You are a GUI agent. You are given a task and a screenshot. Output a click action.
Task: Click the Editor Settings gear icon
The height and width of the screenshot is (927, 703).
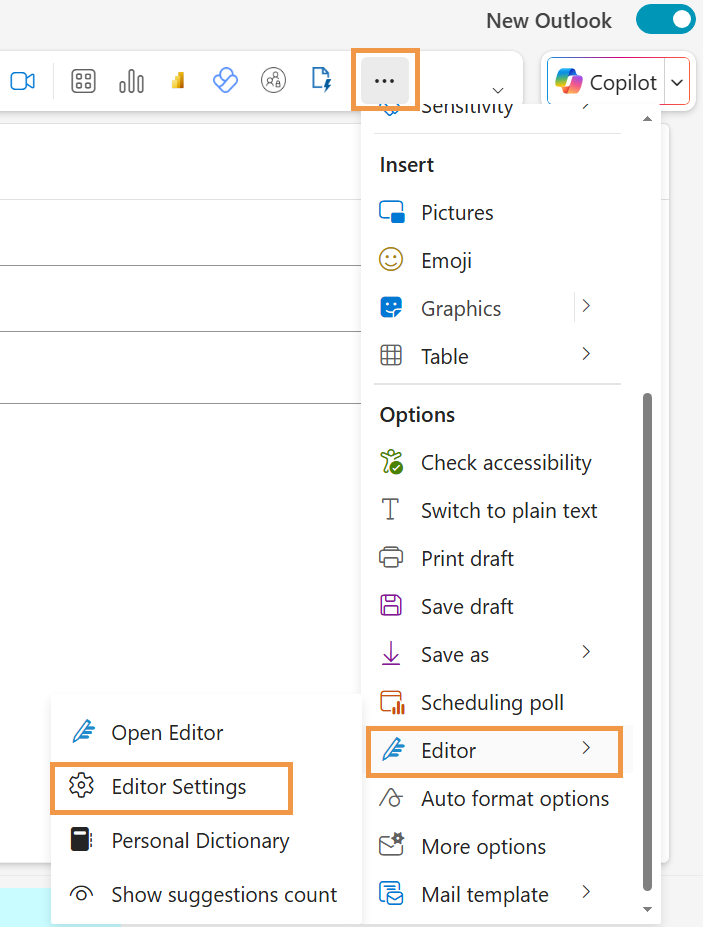82,785
